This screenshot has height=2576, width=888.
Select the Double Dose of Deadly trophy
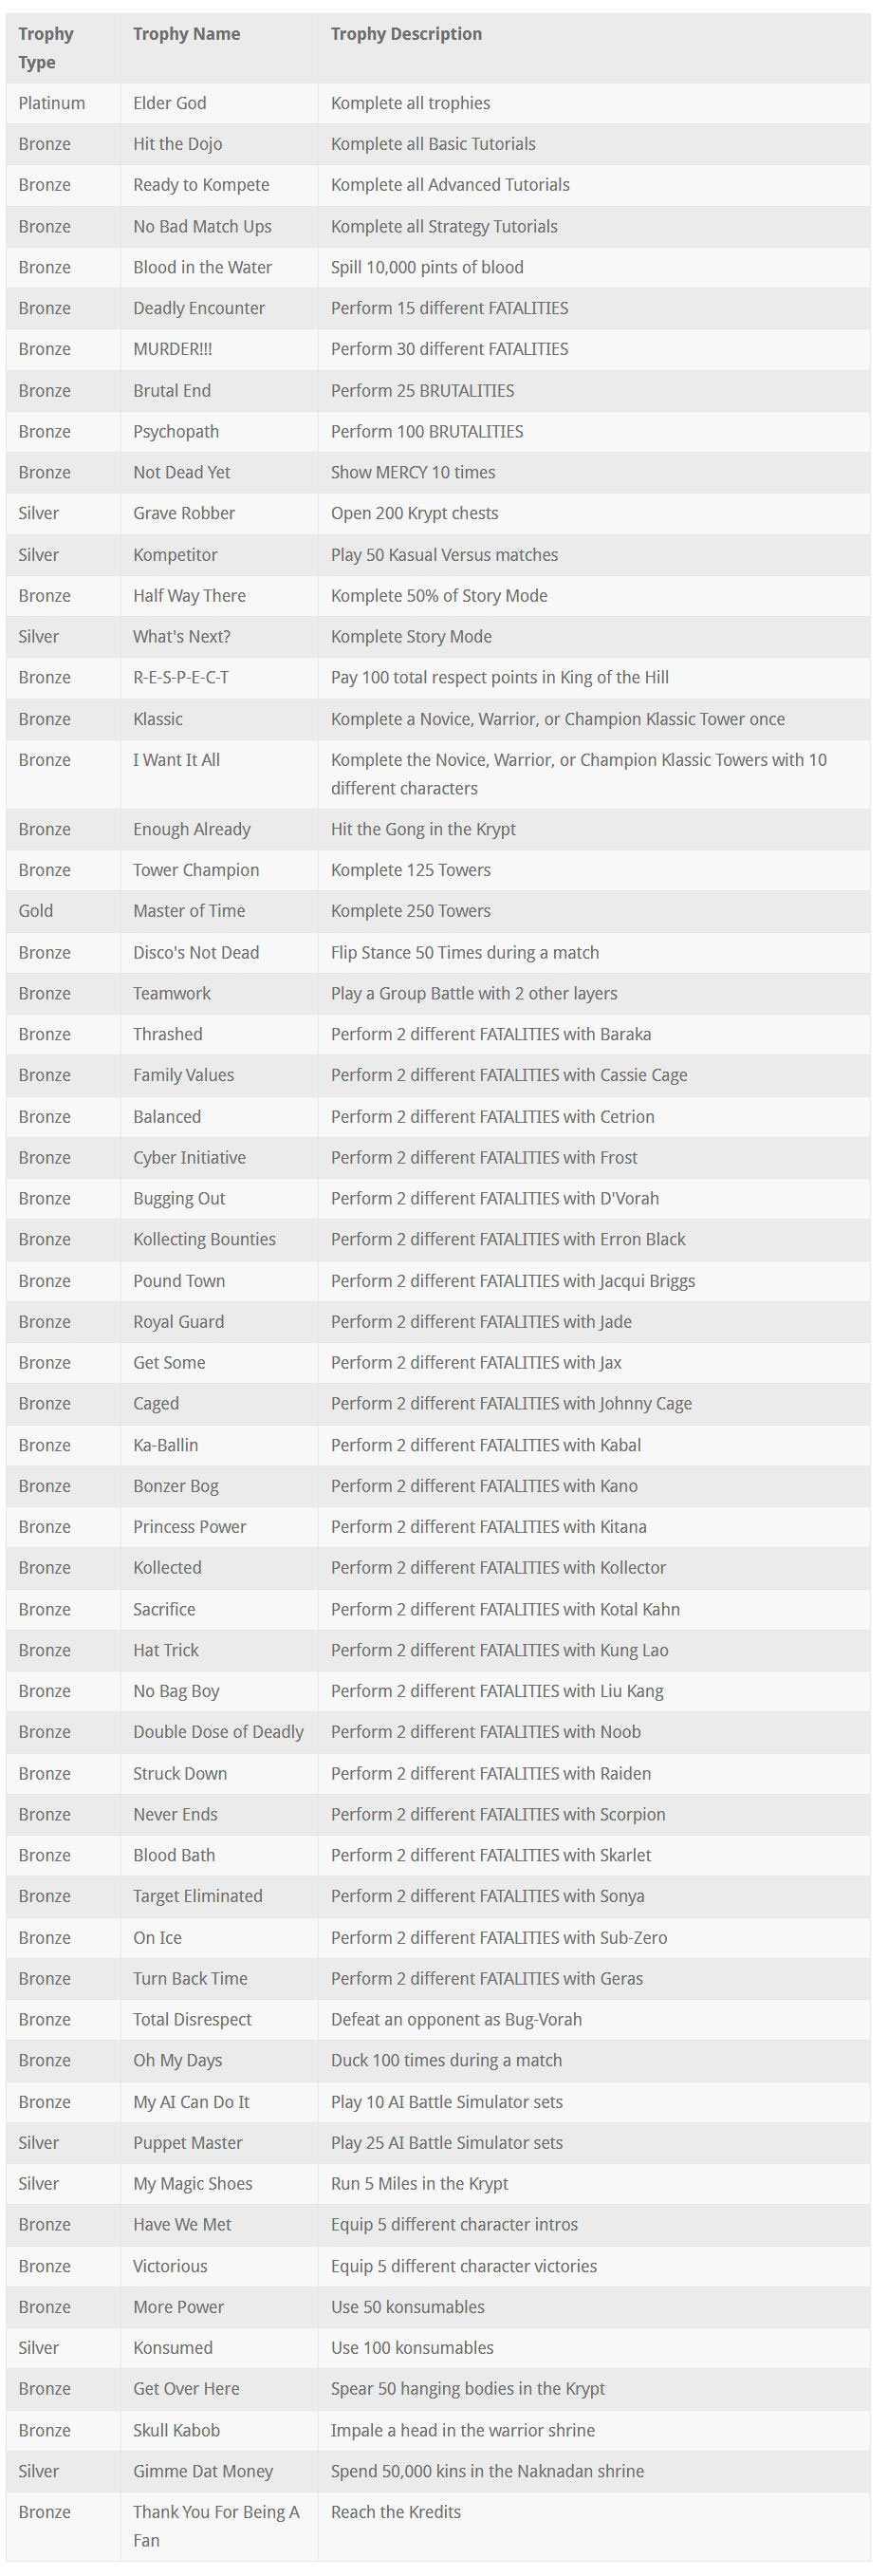pyautogui.click(x=218, y=1732)
